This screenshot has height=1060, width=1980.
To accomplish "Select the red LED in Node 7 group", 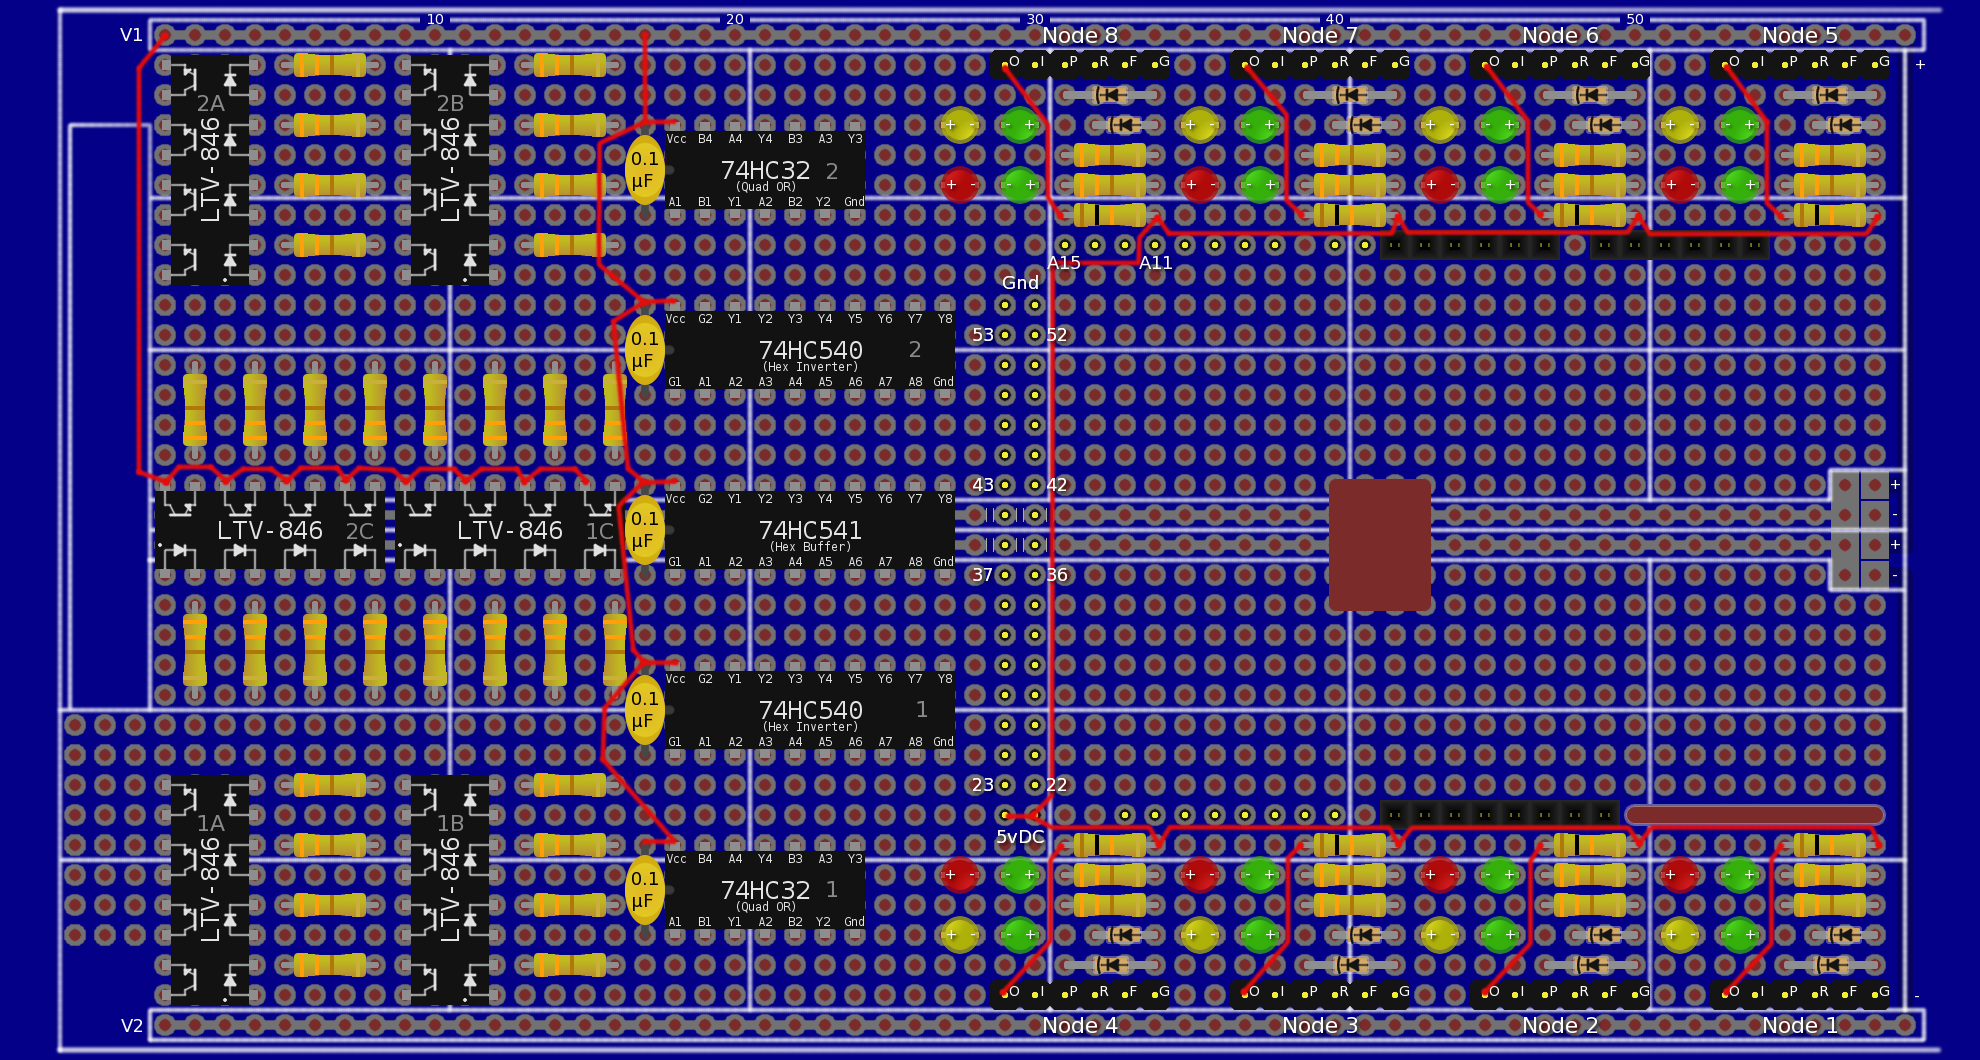I will tap(1200, 185).
